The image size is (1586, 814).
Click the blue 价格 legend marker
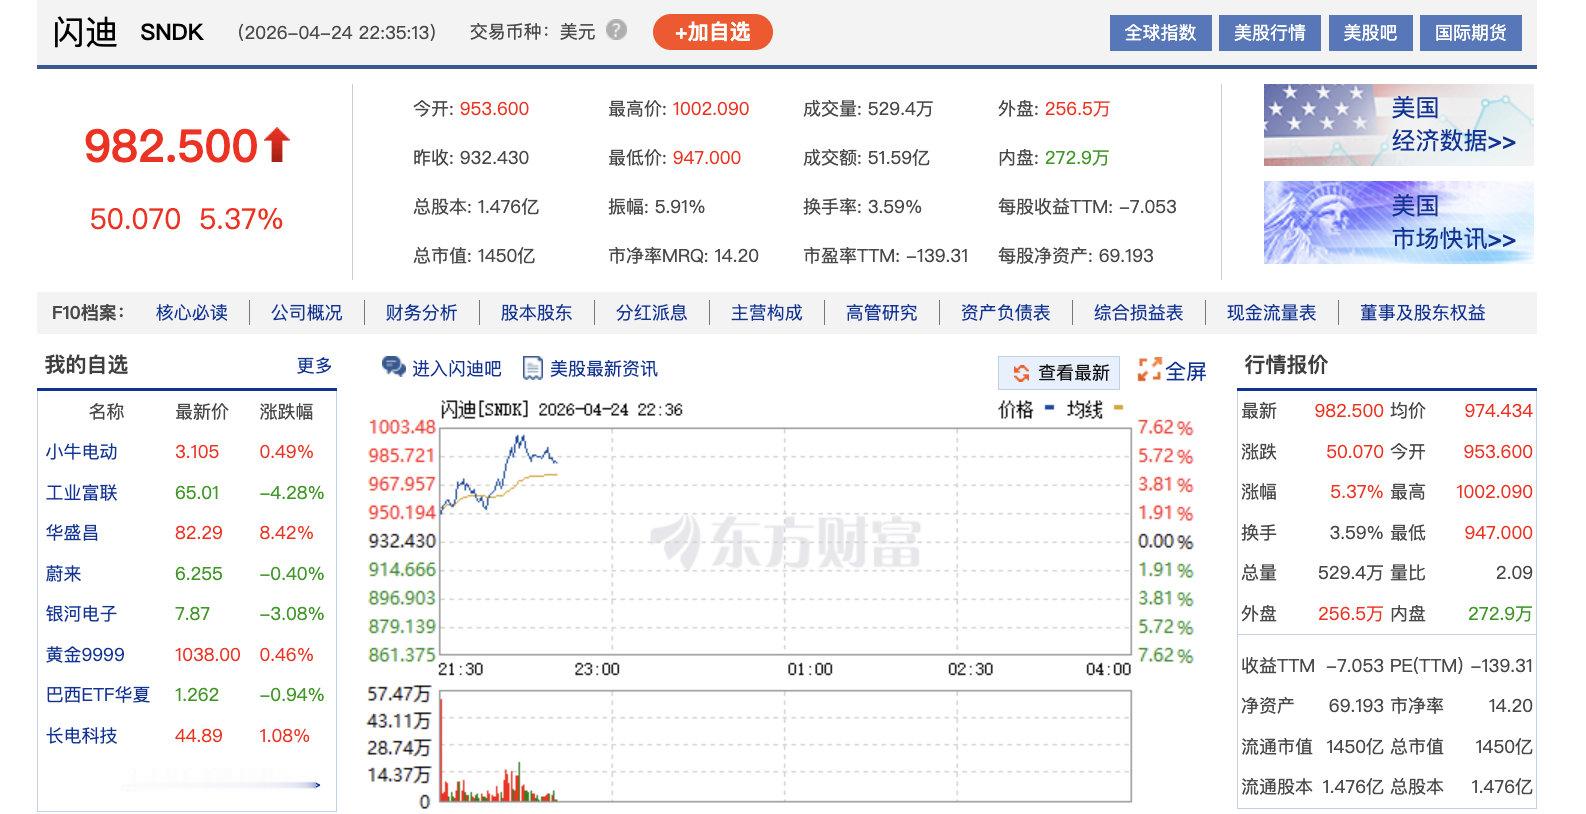[1049, 408]
